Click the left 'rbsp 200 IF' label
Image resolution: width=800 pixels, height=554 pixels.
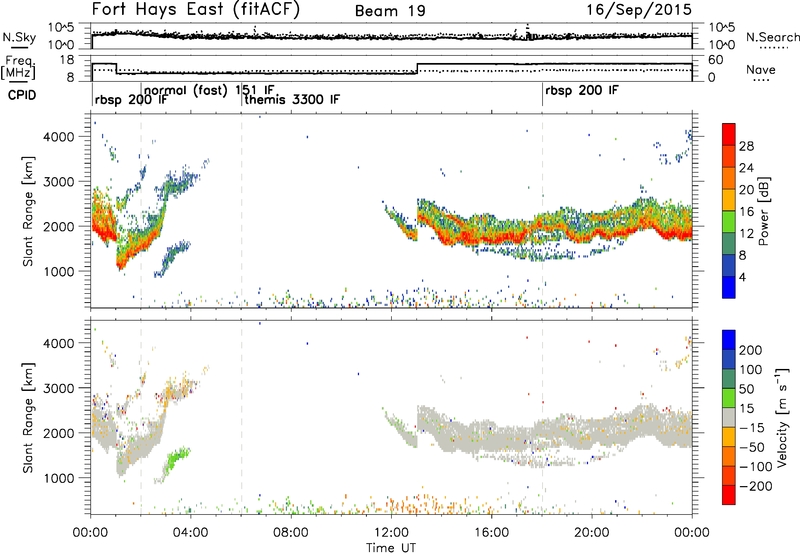(131, 99)
